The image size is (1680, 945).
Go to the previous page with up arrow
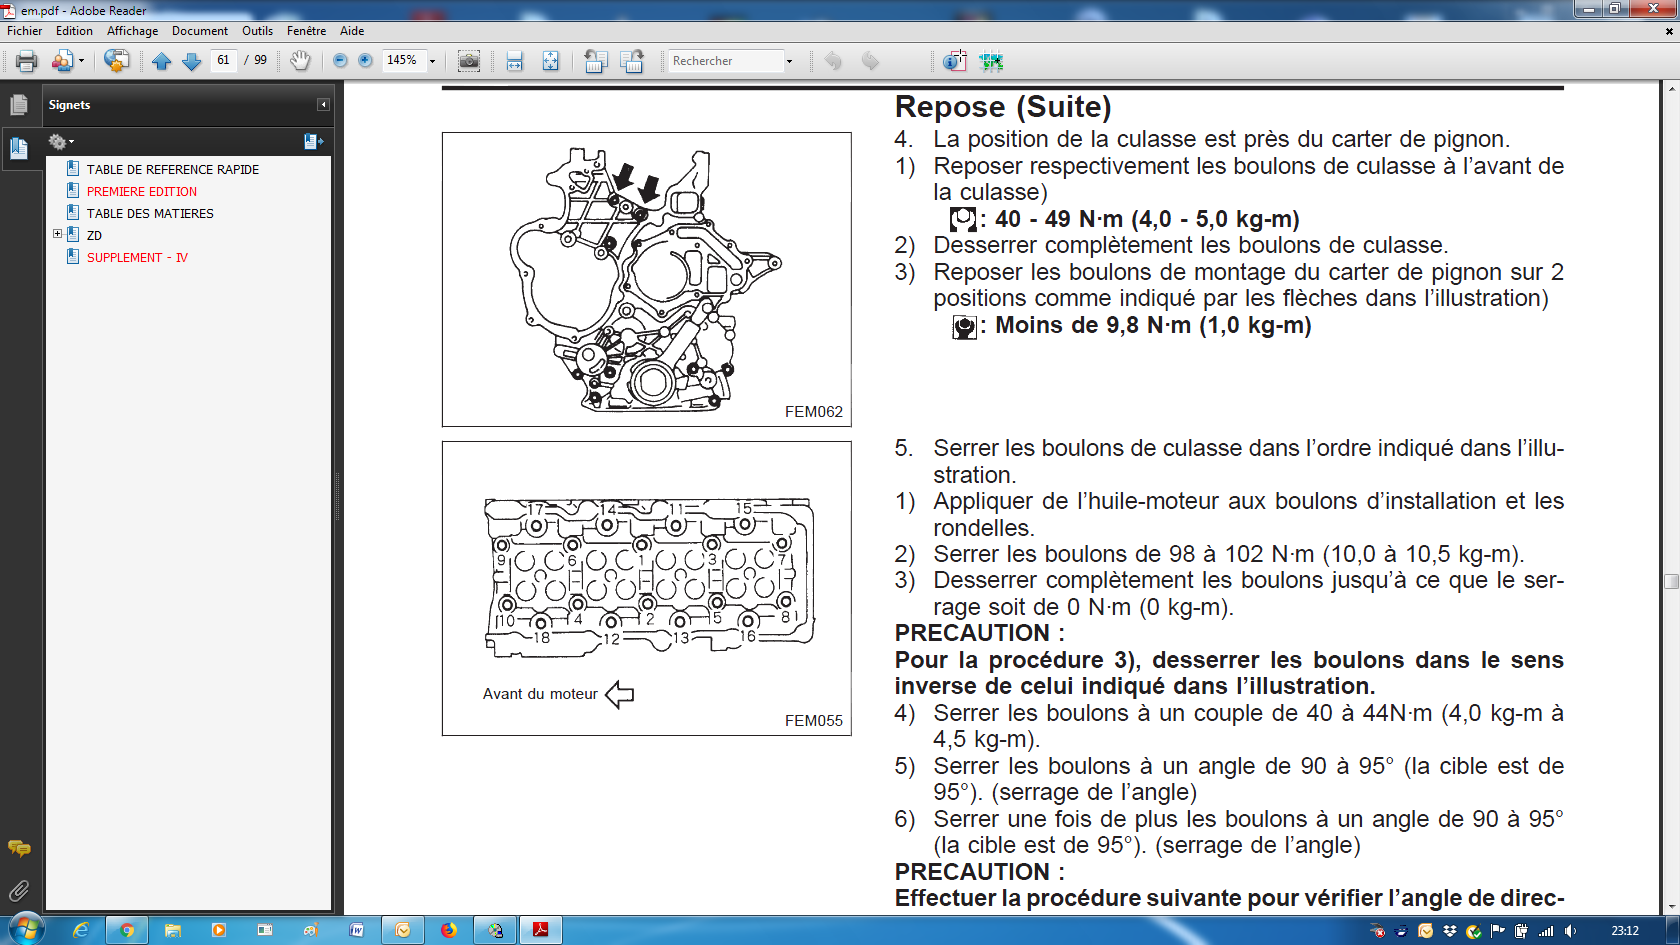[x=162, y=61]
